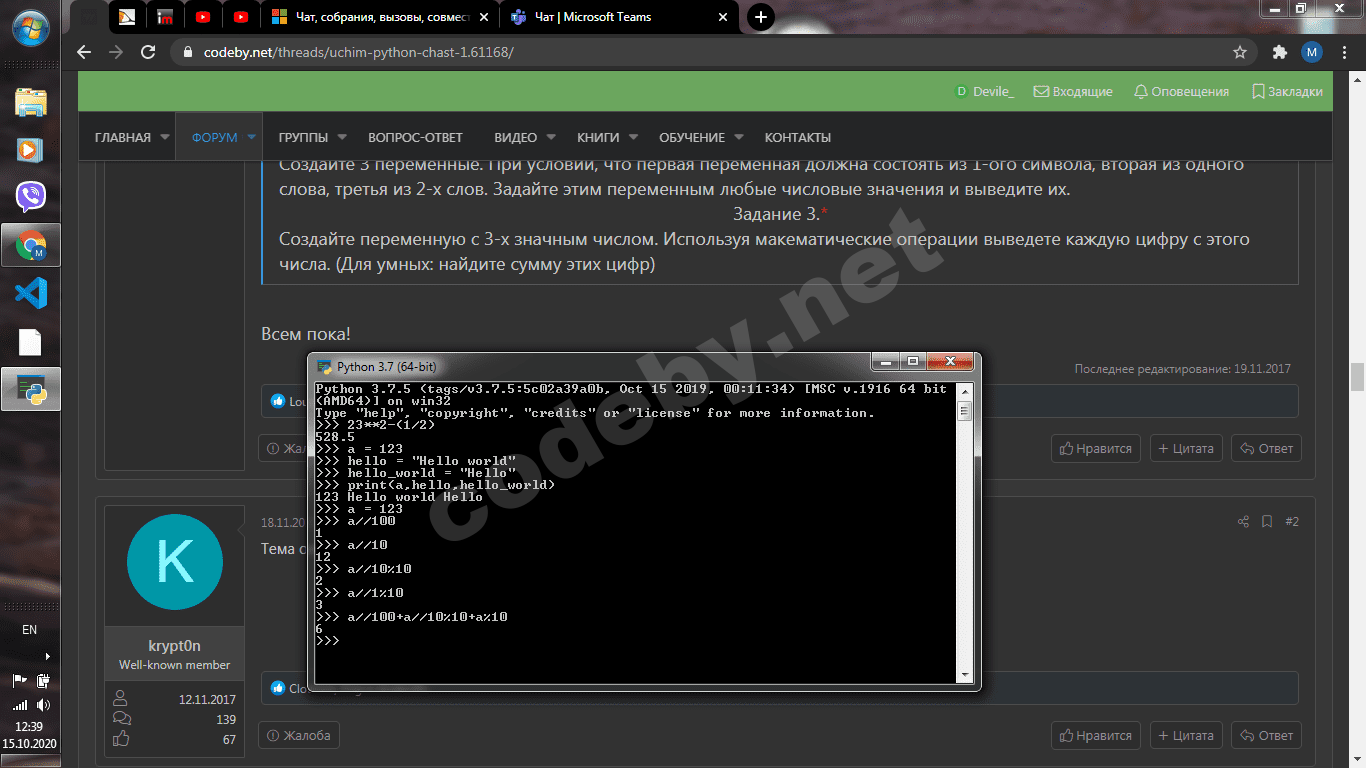The height and width of the screenshot is (768, 1366).
Task: Go forward using the browser forward arrow
Action: pos(116,52)
